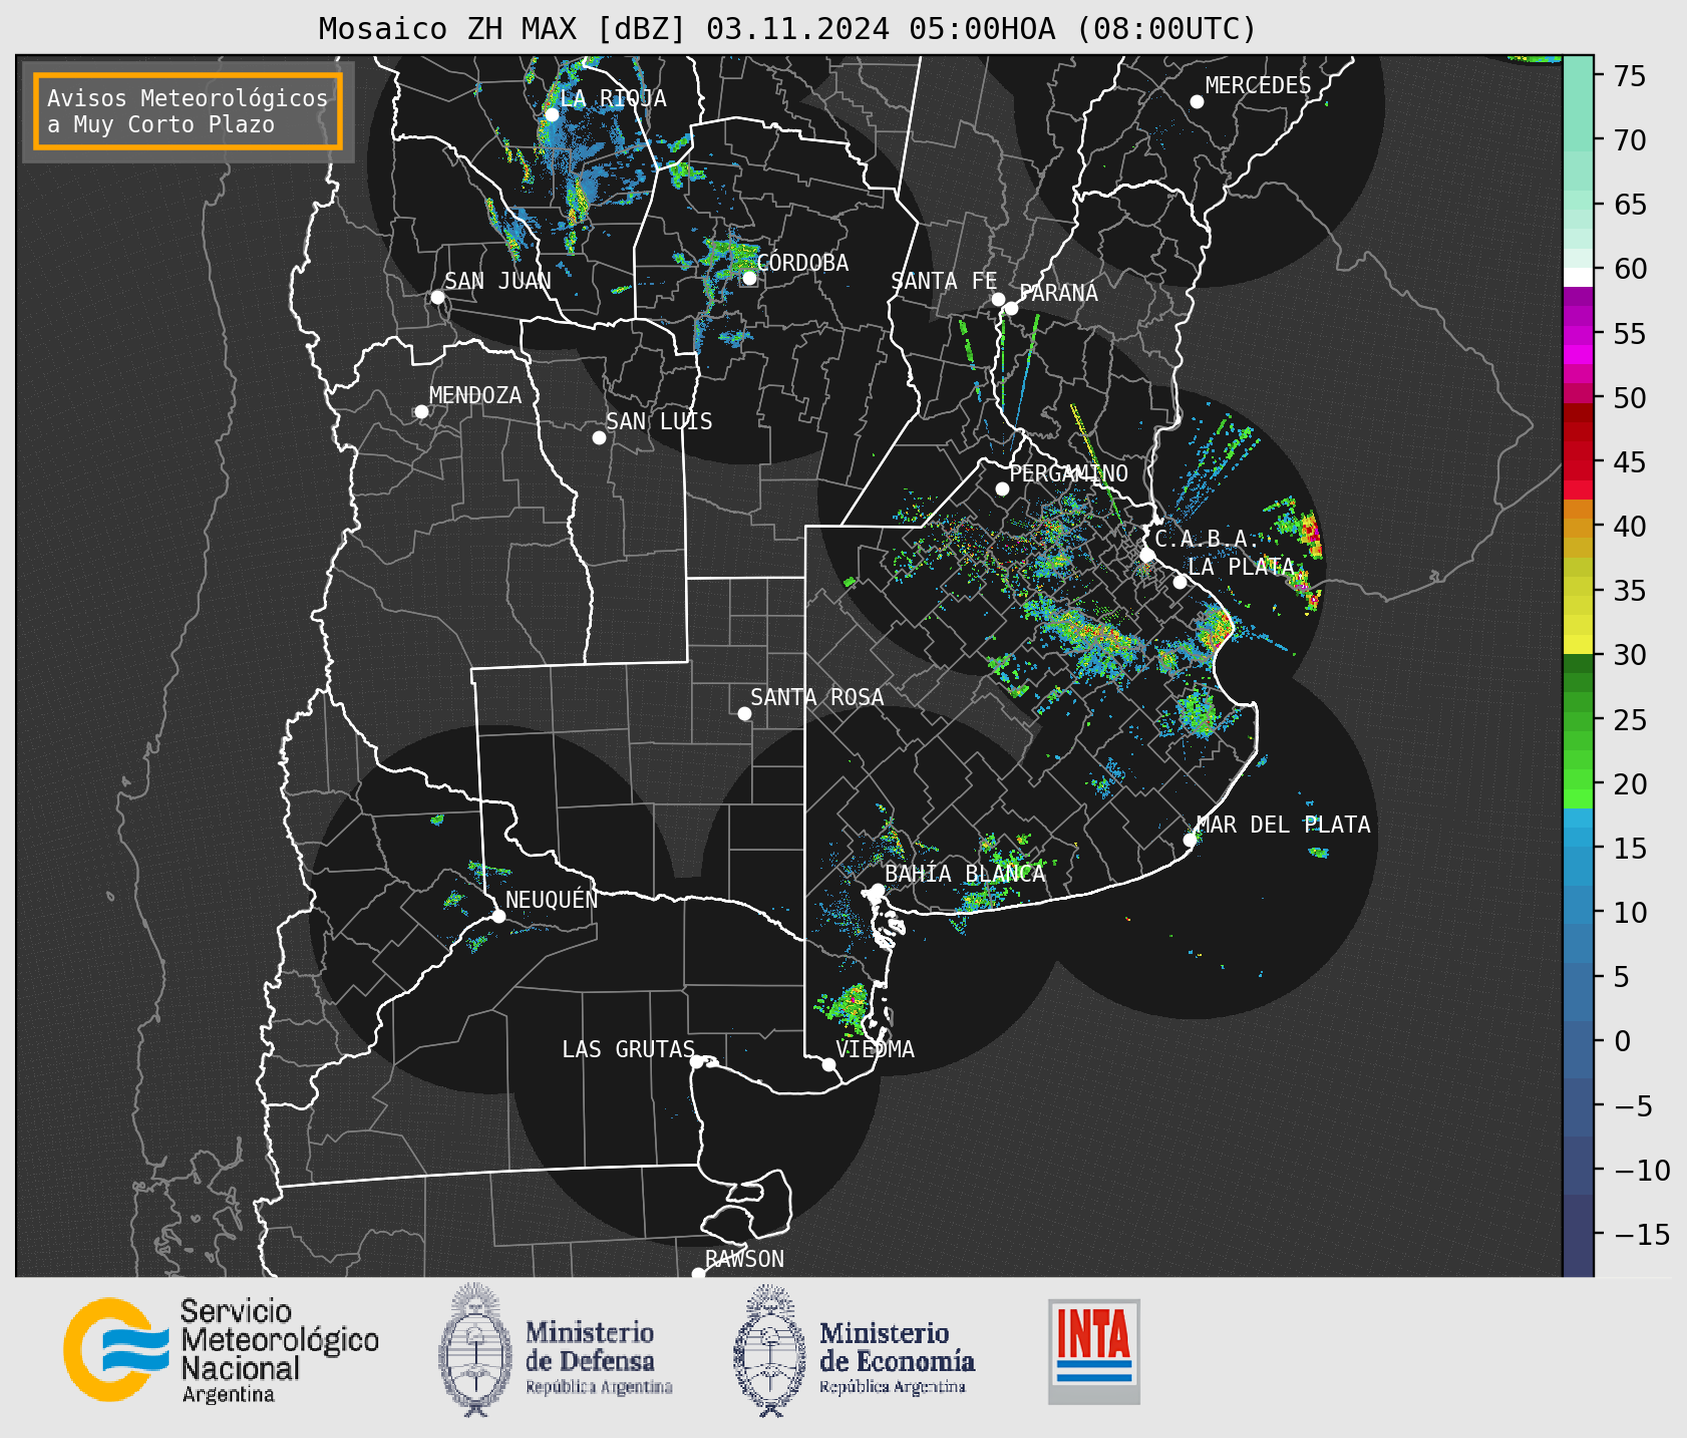Click the NEUQUÉN city marker dot

pyautogui.click(x=498, y=916)
